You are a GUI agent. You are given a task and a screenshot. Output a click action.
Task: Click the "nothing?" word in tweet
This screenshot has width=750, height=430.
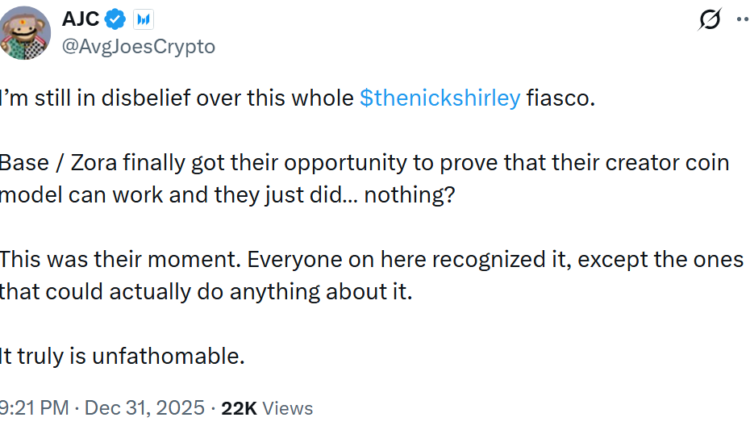(418, 196)
